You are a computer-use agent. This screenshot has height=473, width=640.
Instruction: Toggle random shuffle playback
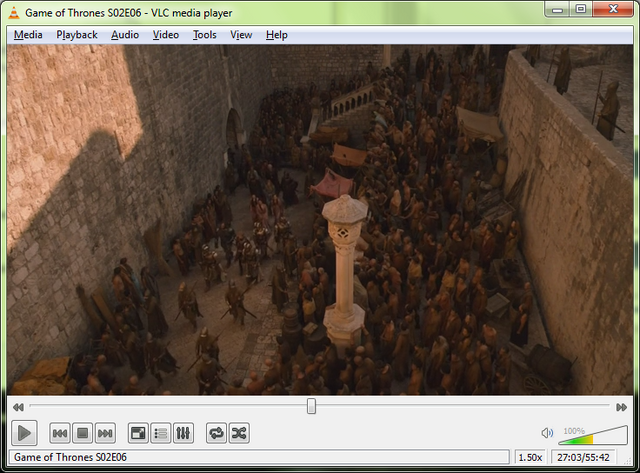(x=239, y=433)
